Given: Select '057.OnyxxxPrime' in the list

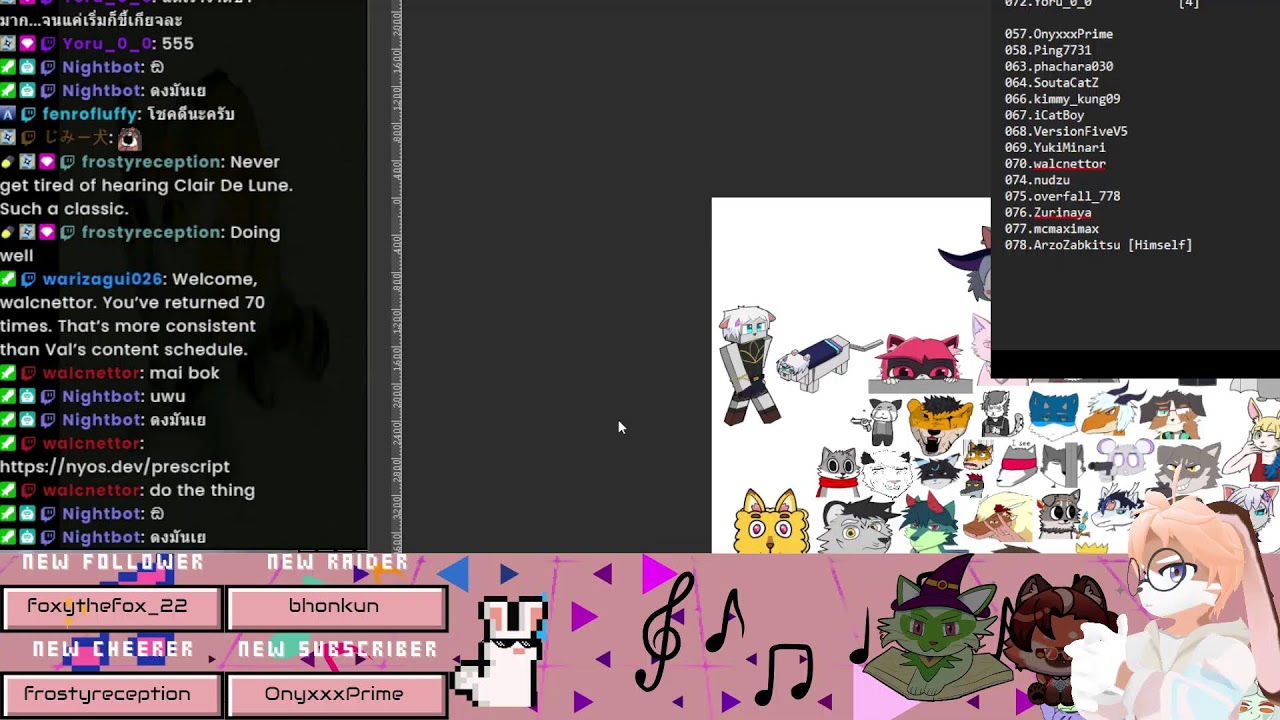Looking at the screenshot, I should click(1059, 34).
